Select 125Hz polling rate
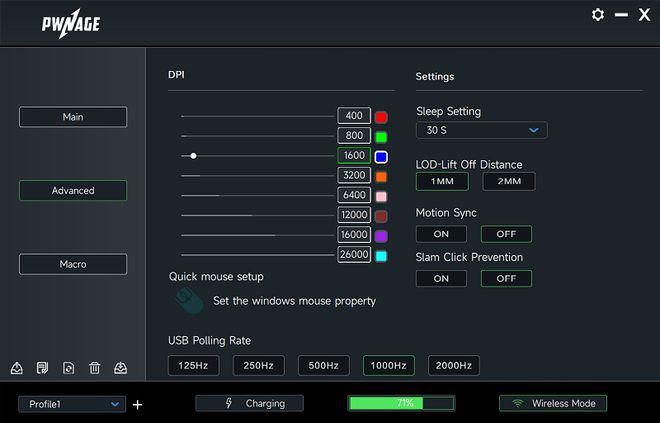660x423 pixels. tap(194, 365)
